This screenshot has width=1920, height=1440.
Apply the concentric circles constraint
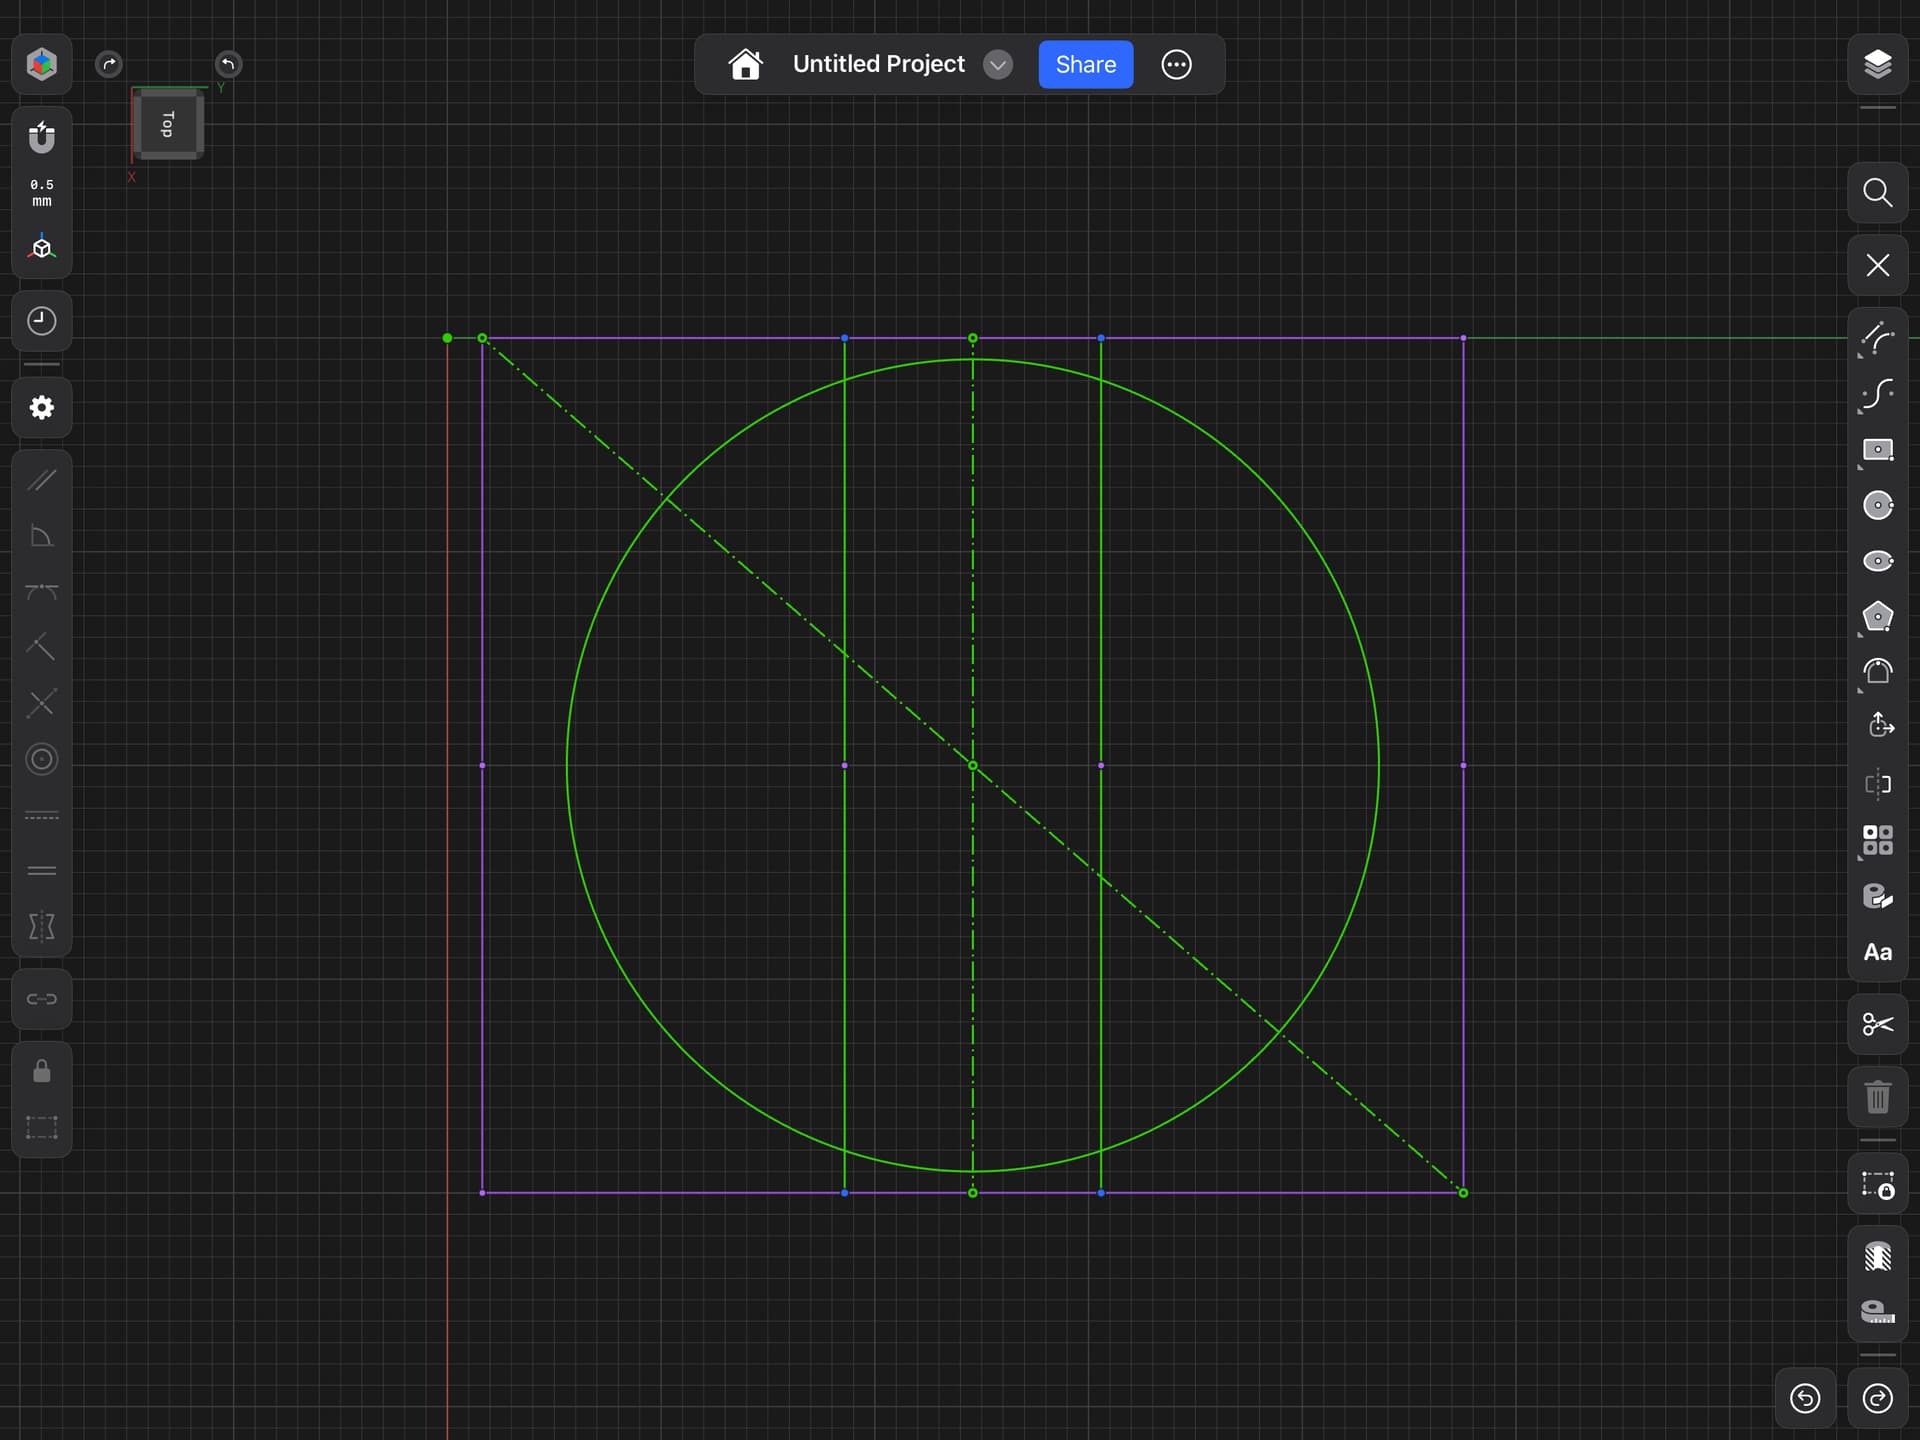[41, 760]
